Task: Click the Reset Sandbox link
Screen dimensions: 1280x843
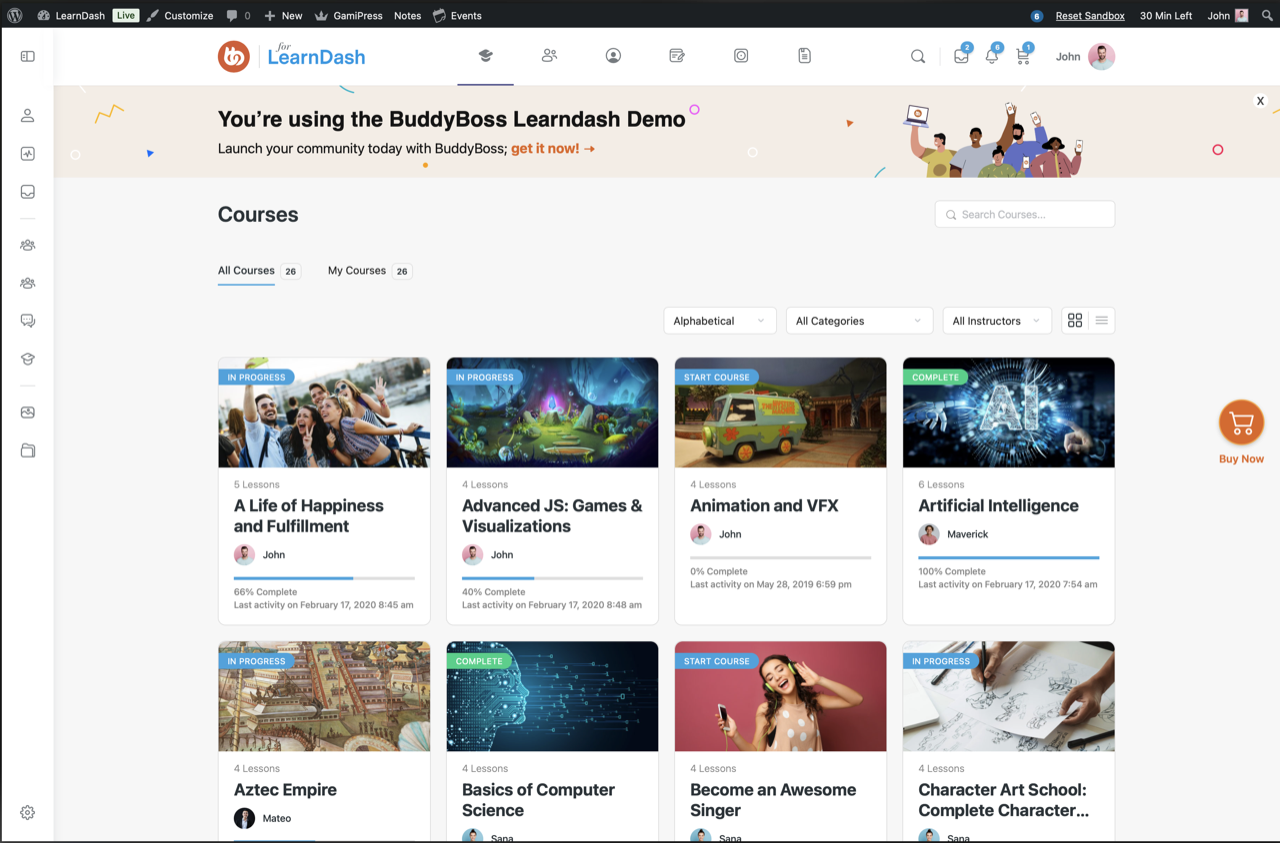Action: (1089, 16)
